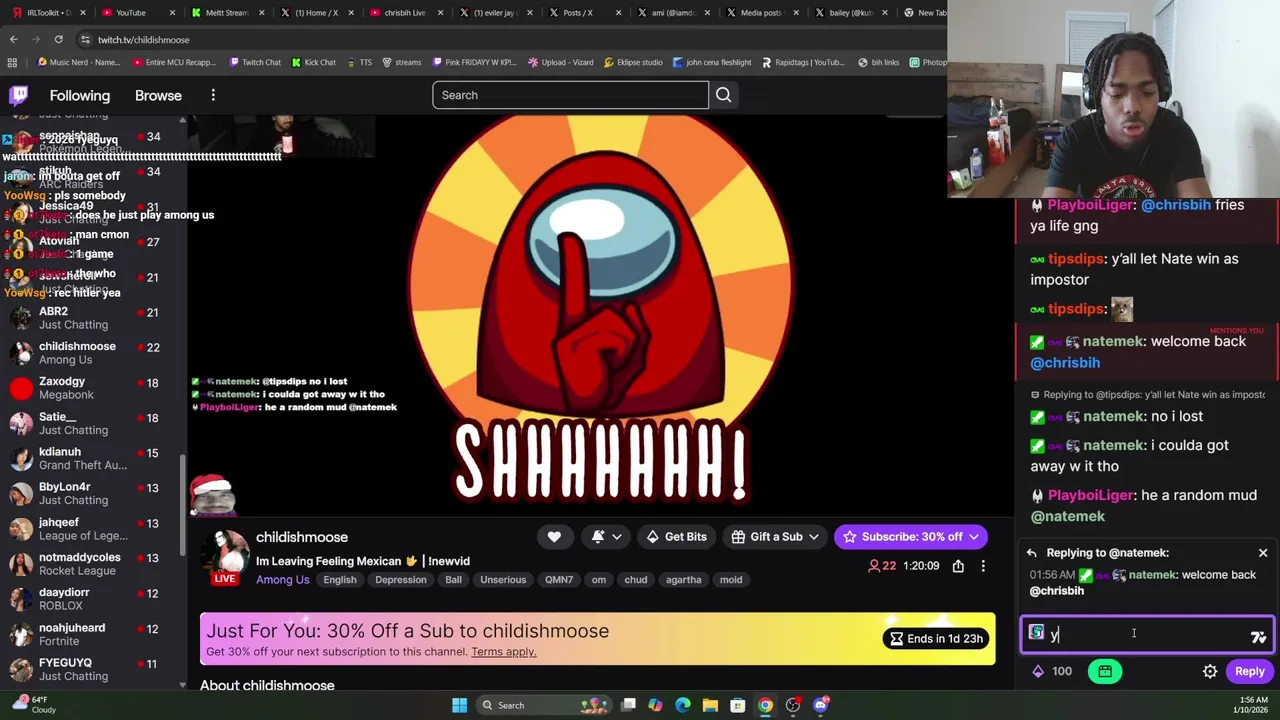Viewport: 1280px width, 720px height.
Task: Share the stream using the share icon
Action: click(x=958, y=566)
